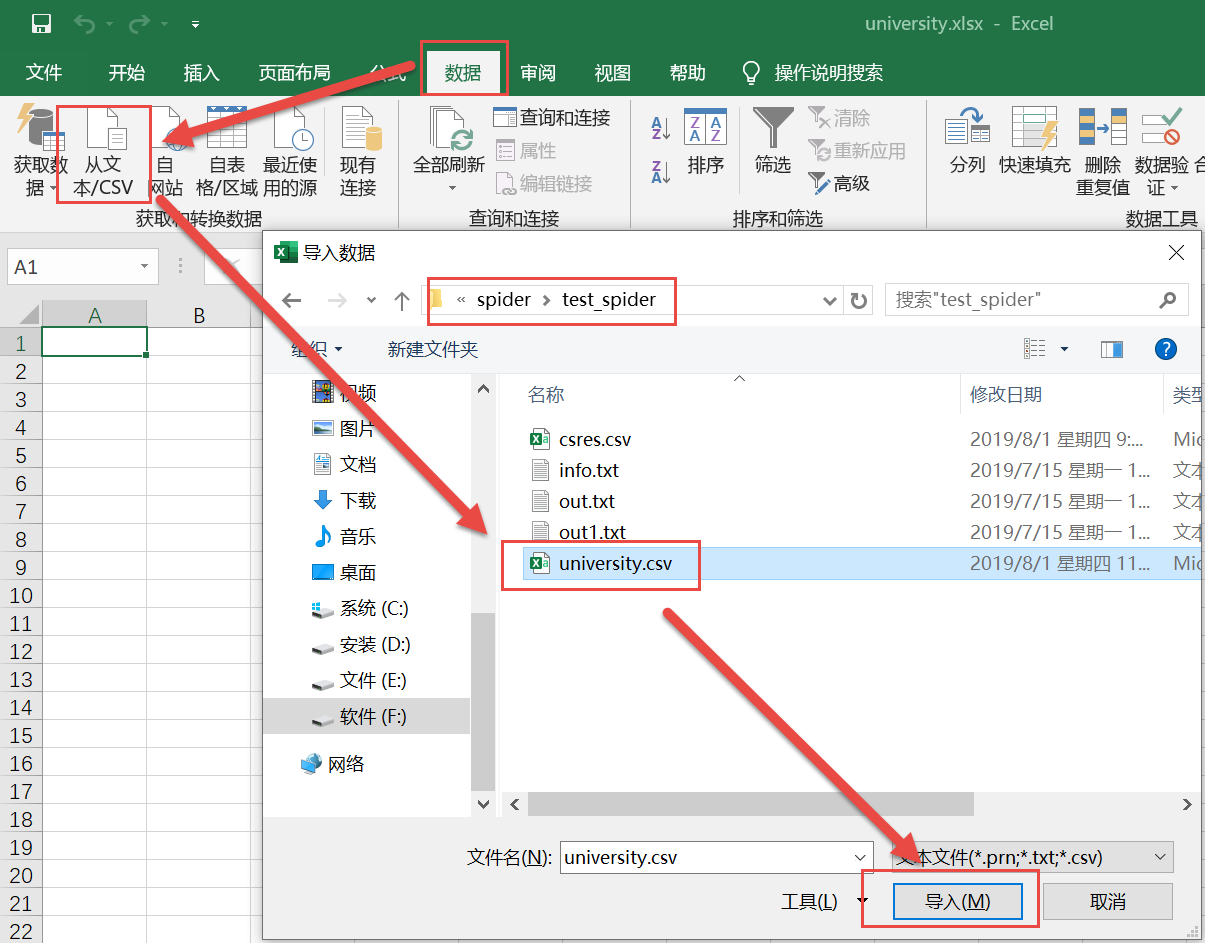Open the Customize Quick Access Toolbar dropdown
The width and height of the screenshot is (1205, 943).
[195, 24]
